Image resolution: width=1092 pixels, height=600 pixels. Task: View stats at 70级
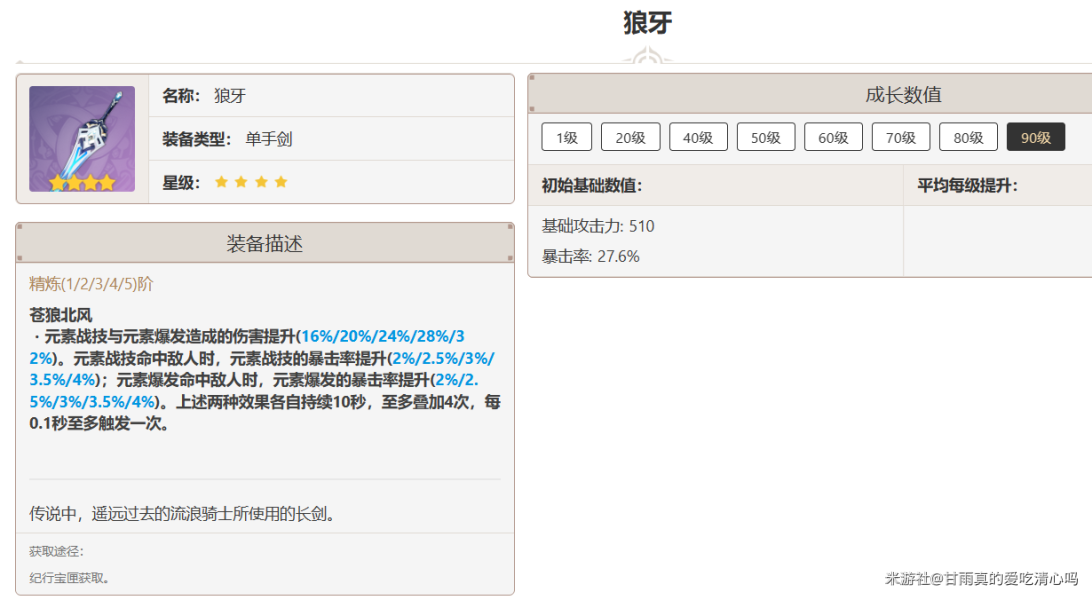point(901,138)
